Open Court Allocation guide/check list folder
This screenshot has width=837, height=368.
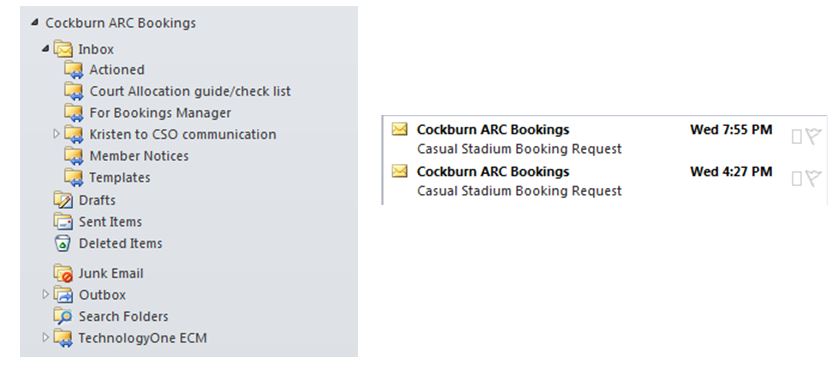click(178, 91)
